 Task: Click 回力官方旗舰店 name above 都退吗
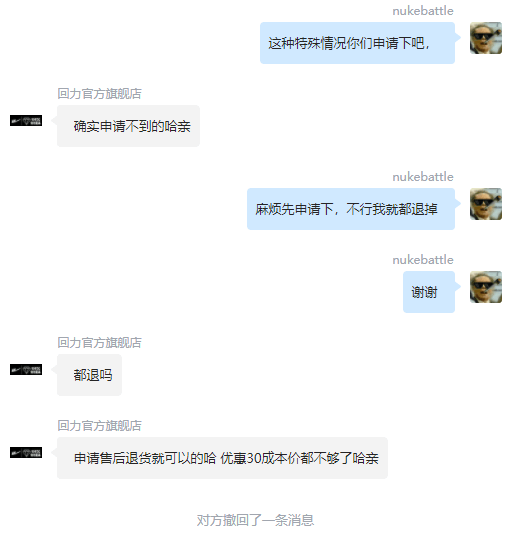(99, 343)
